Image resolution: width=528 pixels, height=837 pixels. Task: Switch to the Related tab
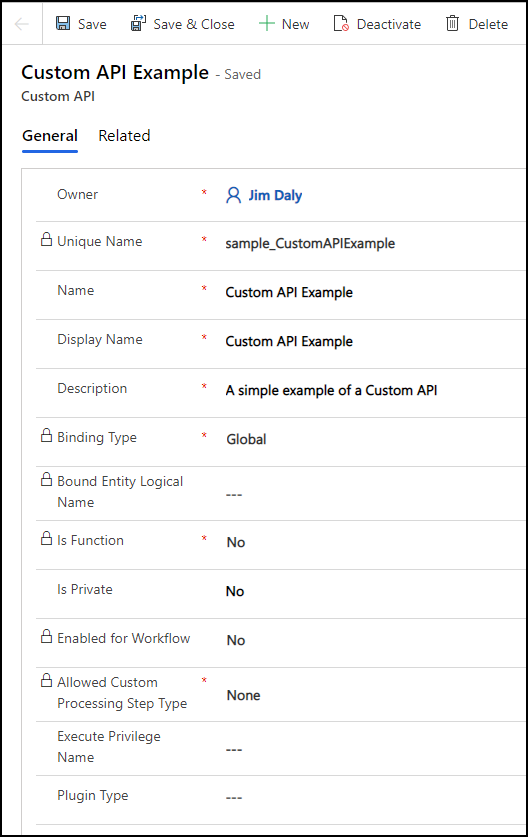click(124, 136)
